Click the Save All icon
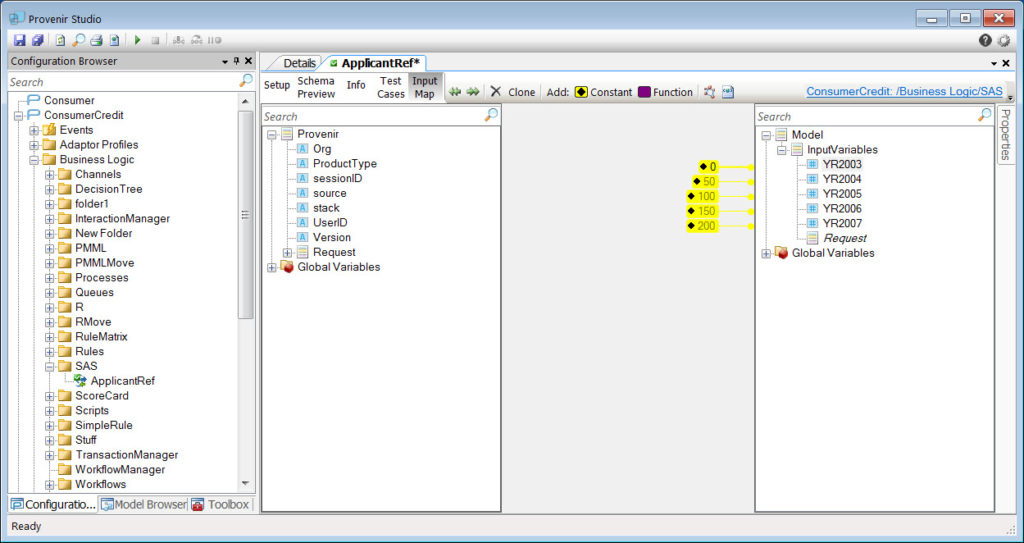This screenshot has width=1024, height=543. tap(37, 41)
